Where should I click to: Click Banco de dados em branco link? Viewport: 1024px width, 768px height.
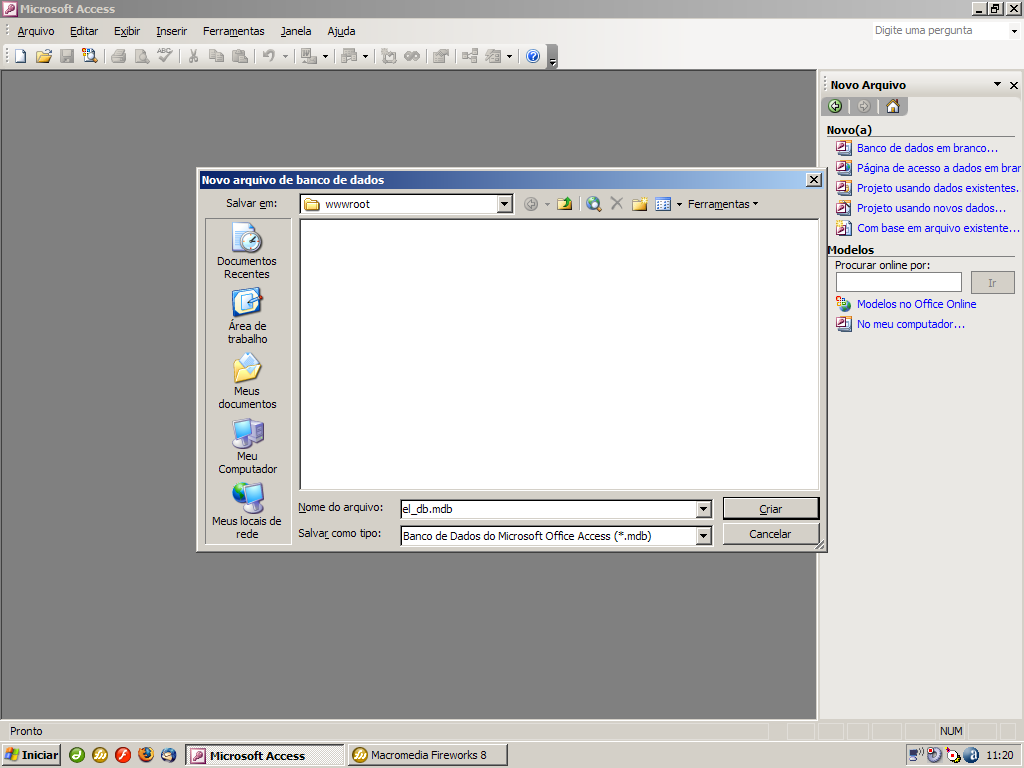927,148
